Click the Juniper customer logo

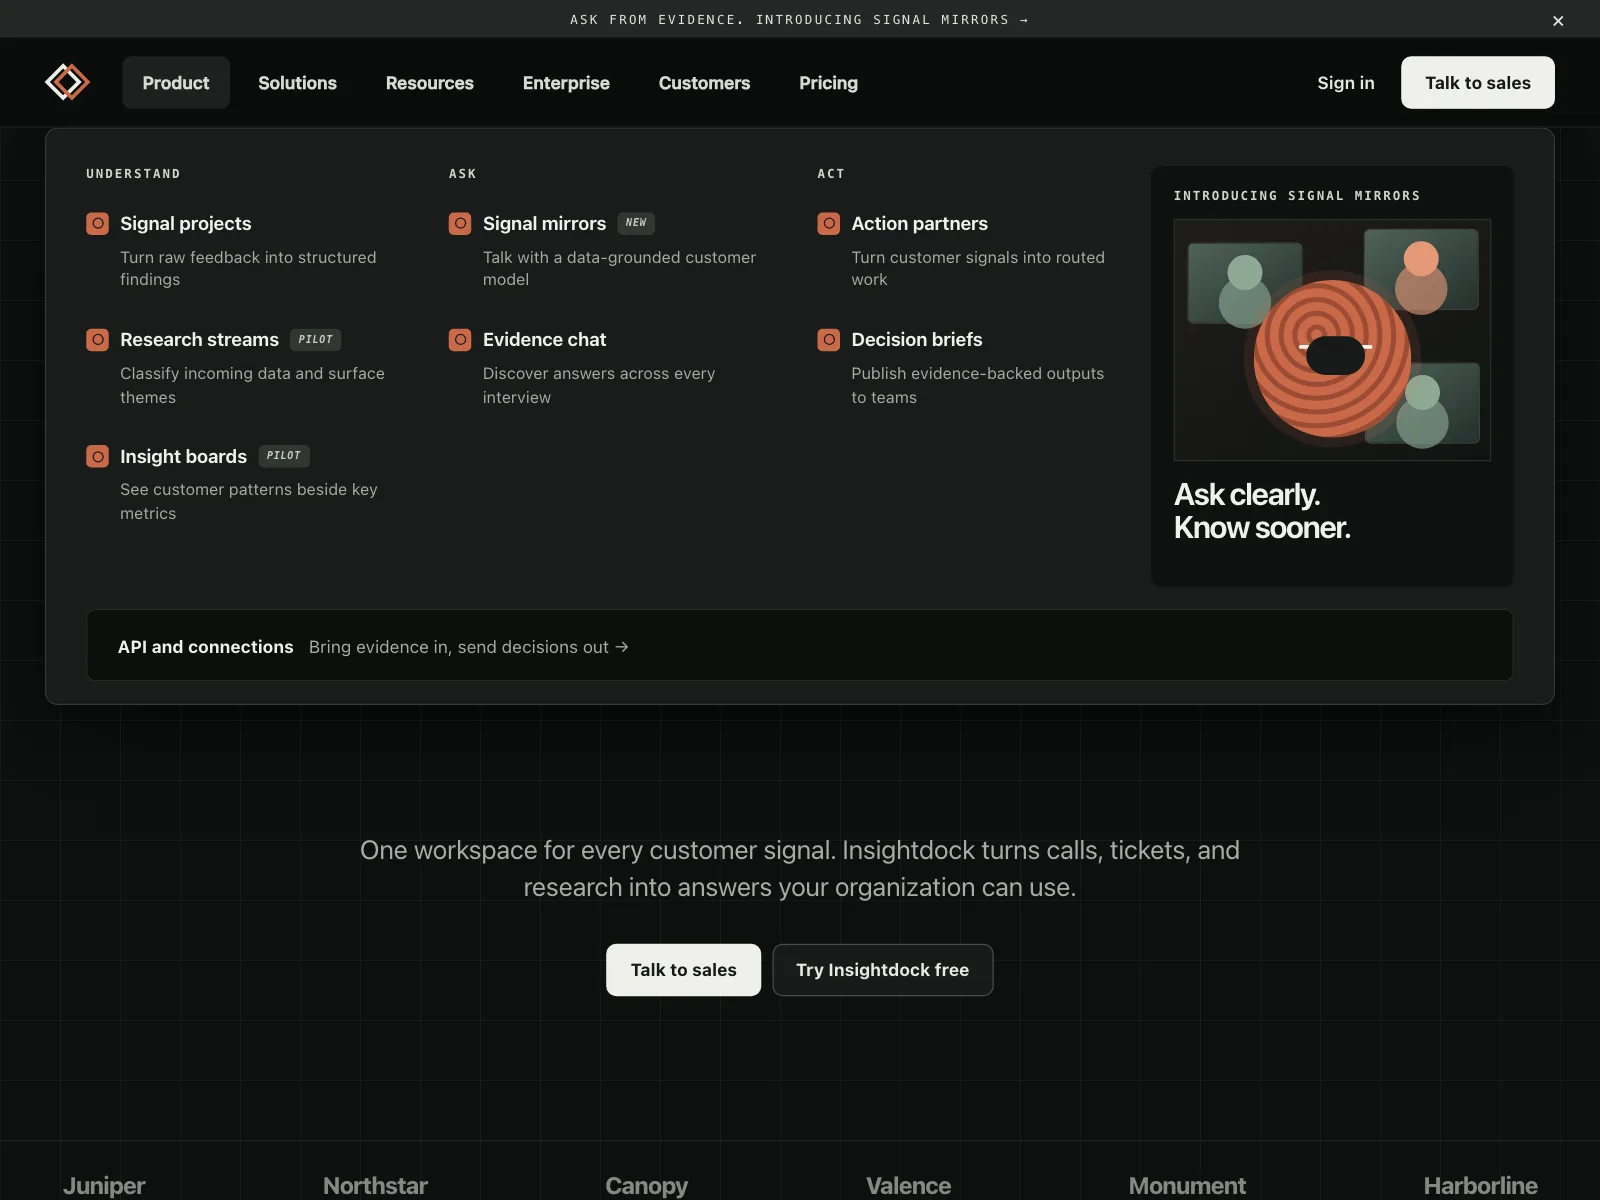click(x=104, y=1186)
